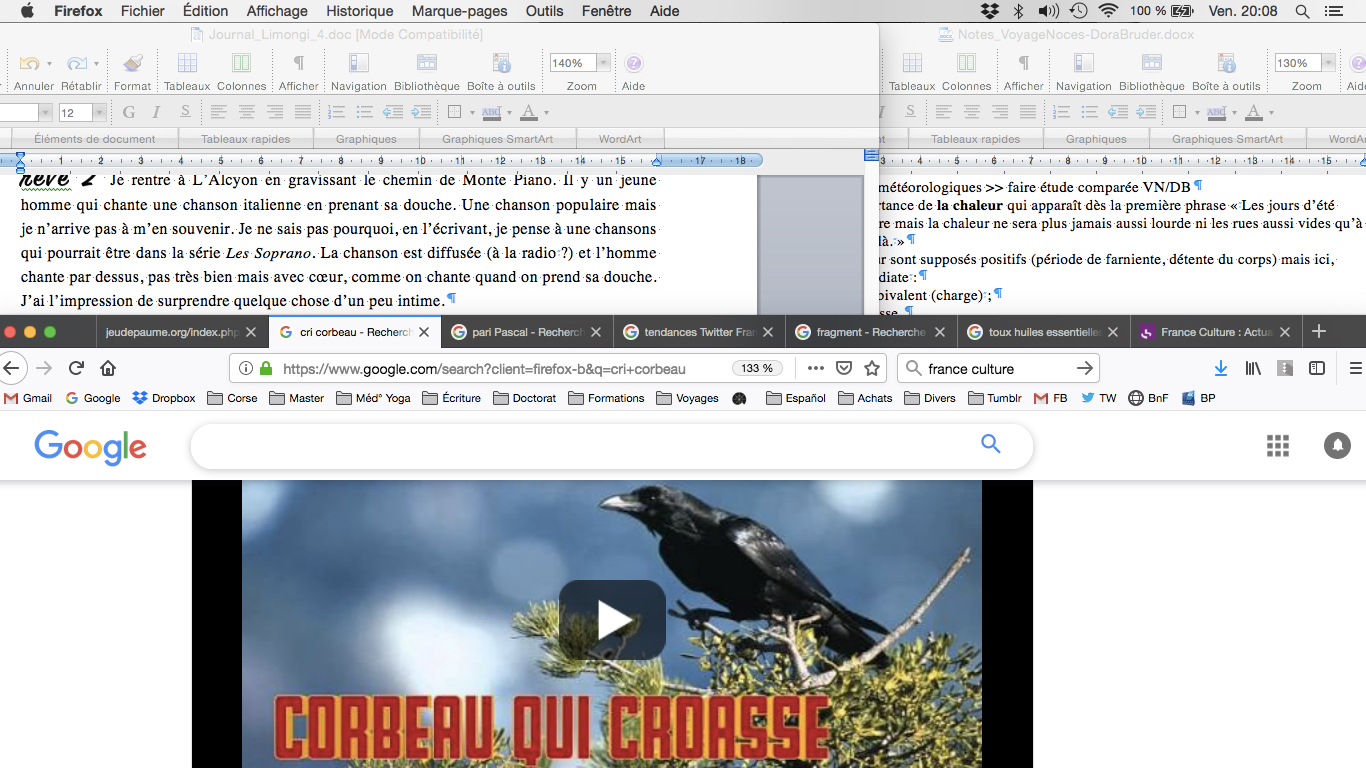Toggle bold (G) formatting
Image resolution: width=1366 pixels, height=768 pixels.
pyautogui.click(x=129, y=112)
